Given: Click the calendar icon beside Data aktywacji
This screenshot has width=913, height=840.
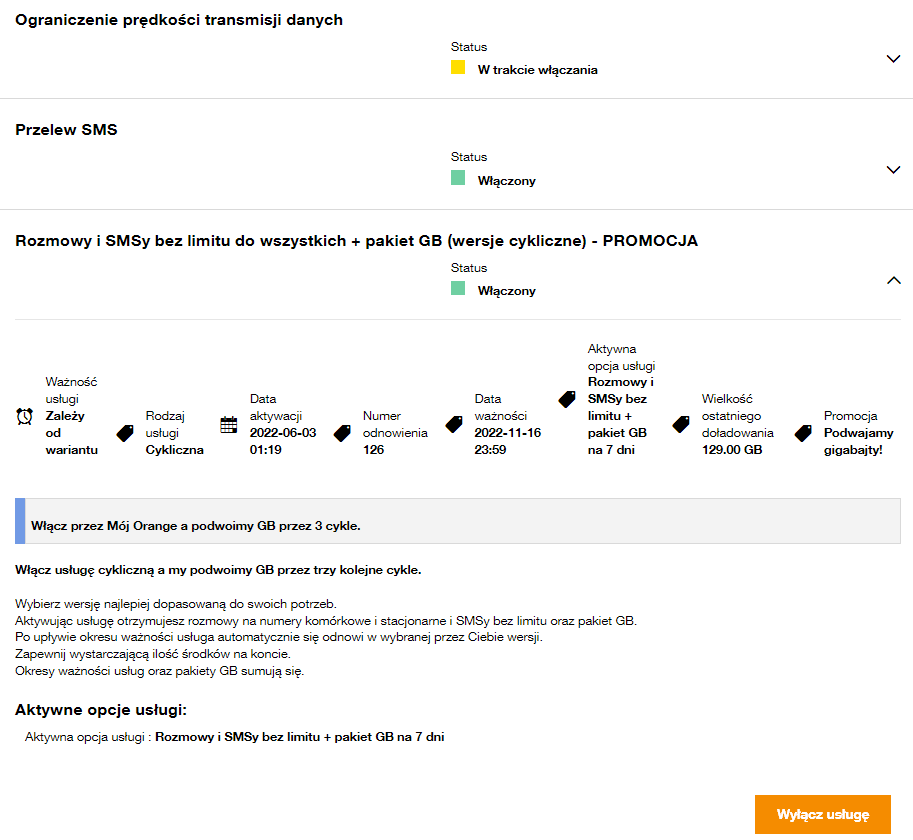Looking at the screenshot, I should [229, 424].
